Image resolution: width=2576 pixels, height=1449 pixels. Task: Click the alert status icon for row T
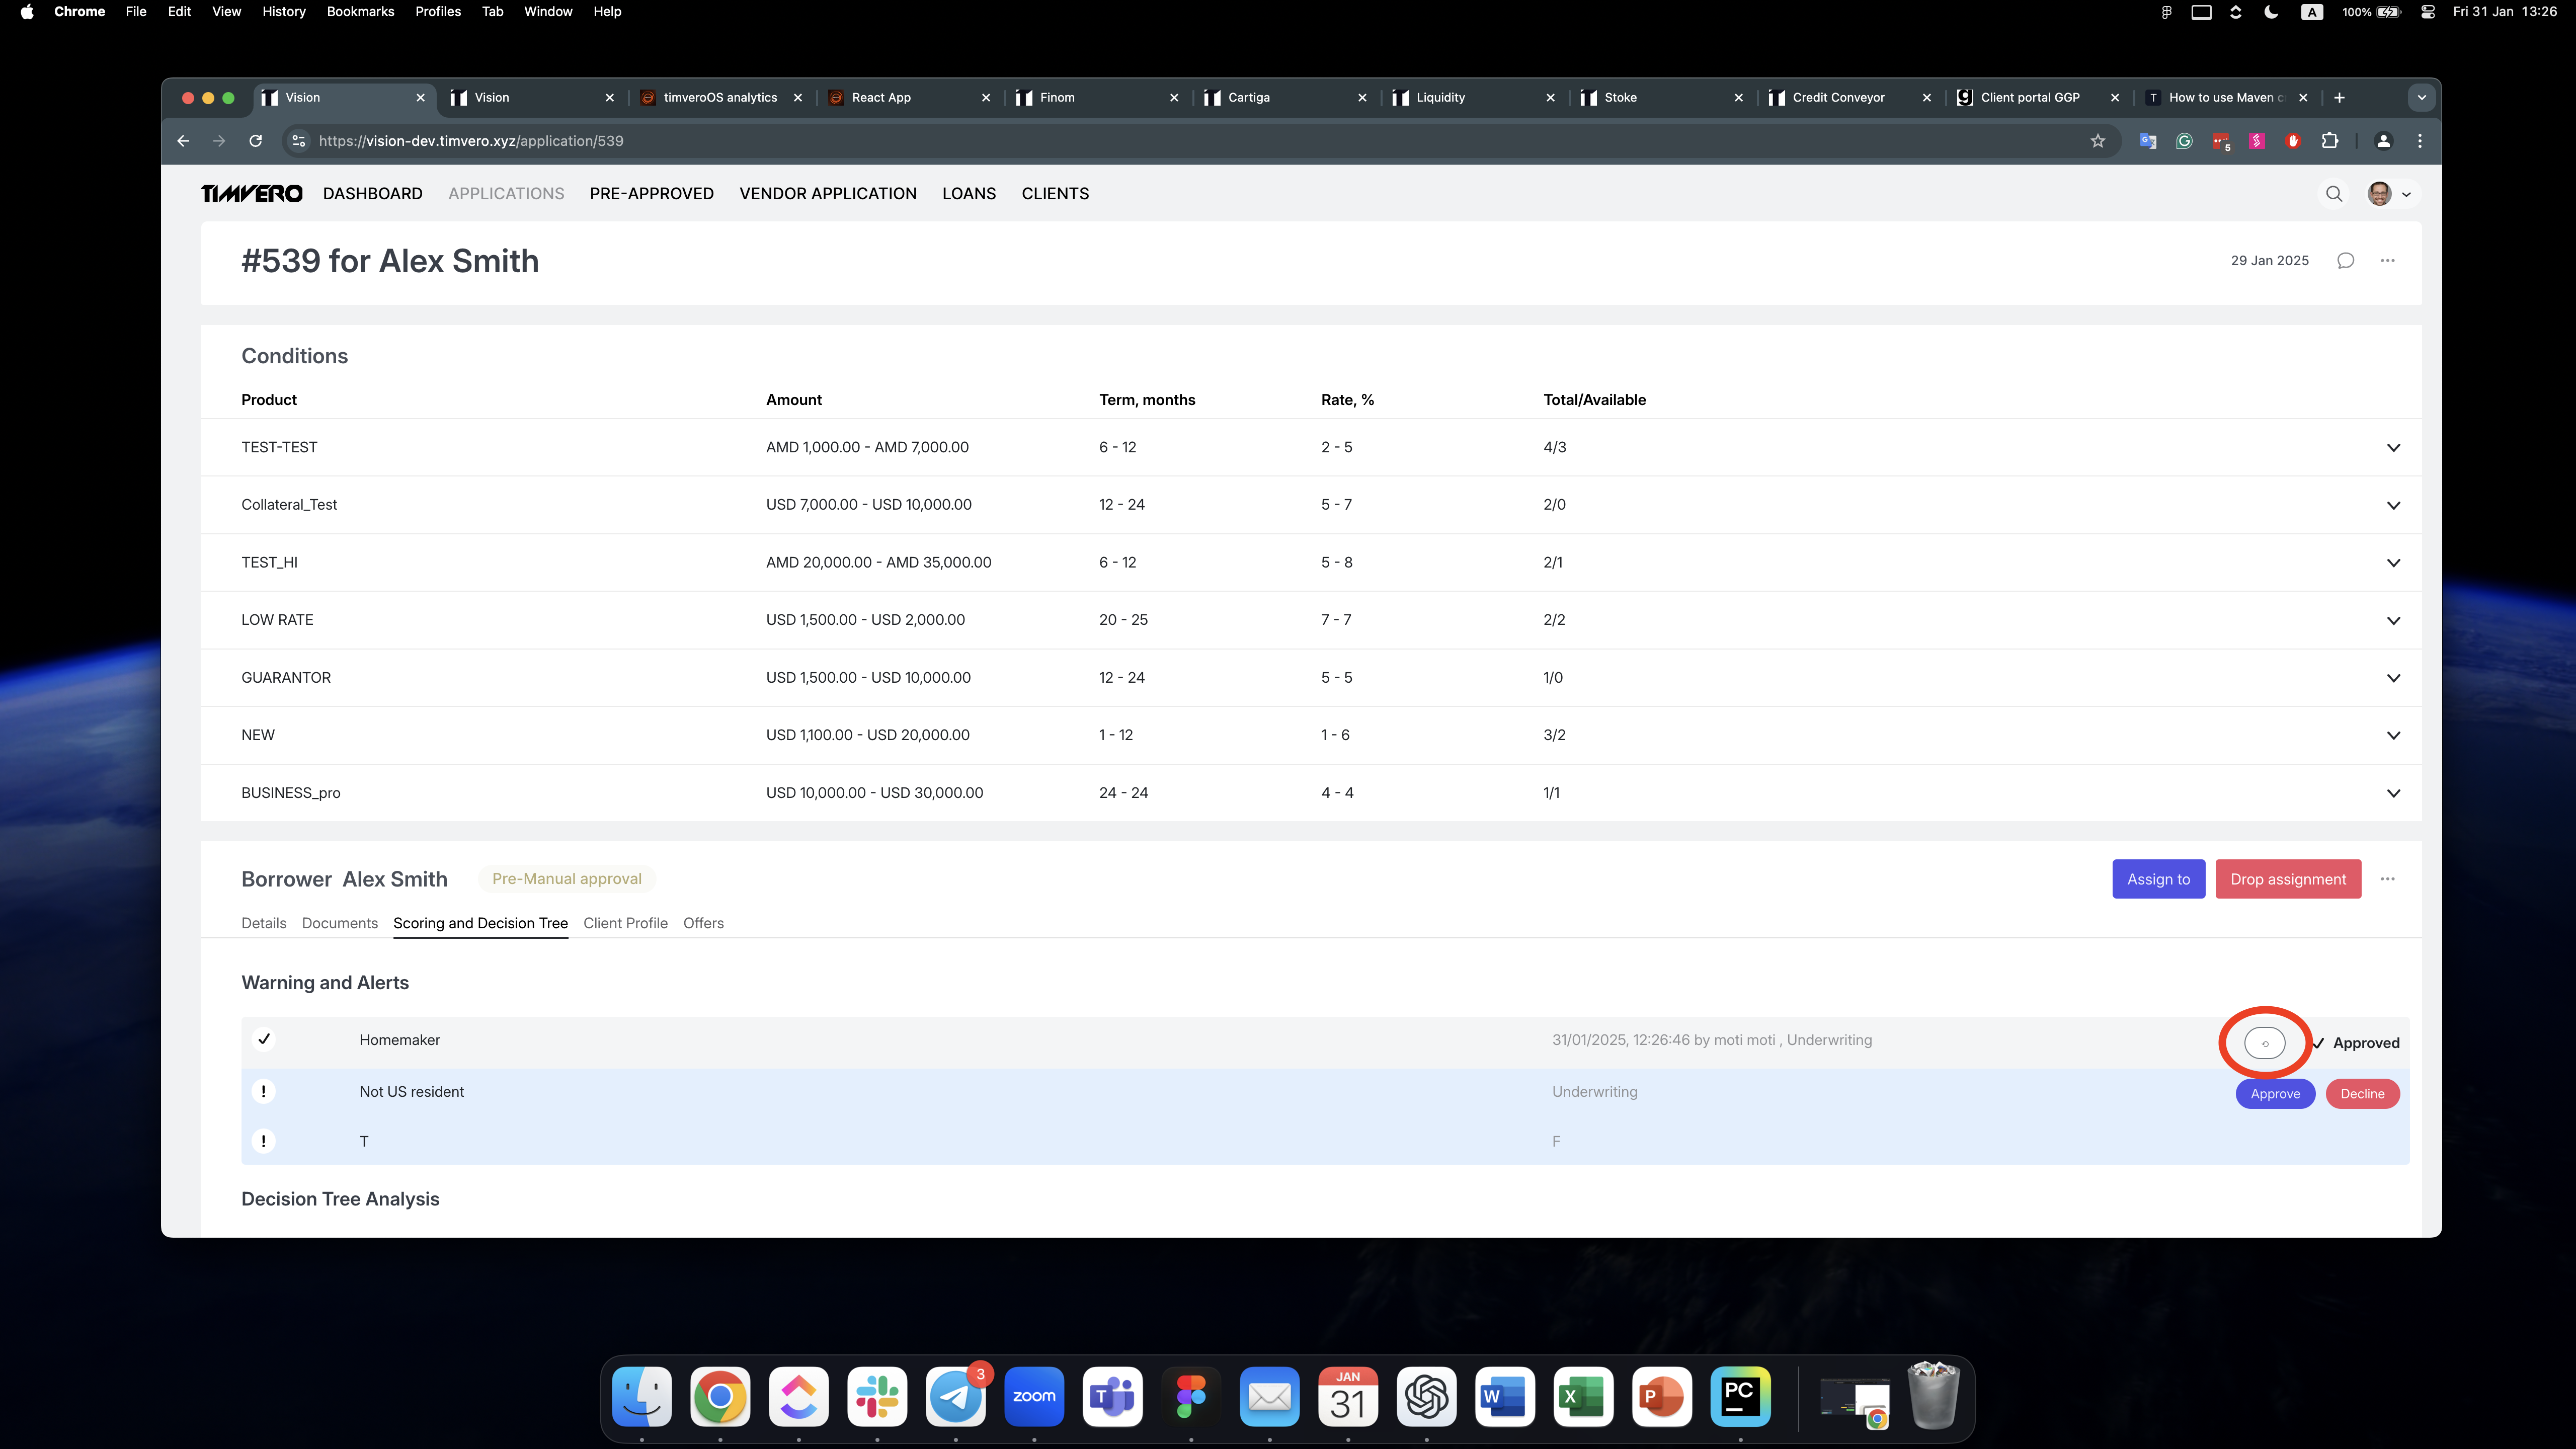[x=264, y=1141]
